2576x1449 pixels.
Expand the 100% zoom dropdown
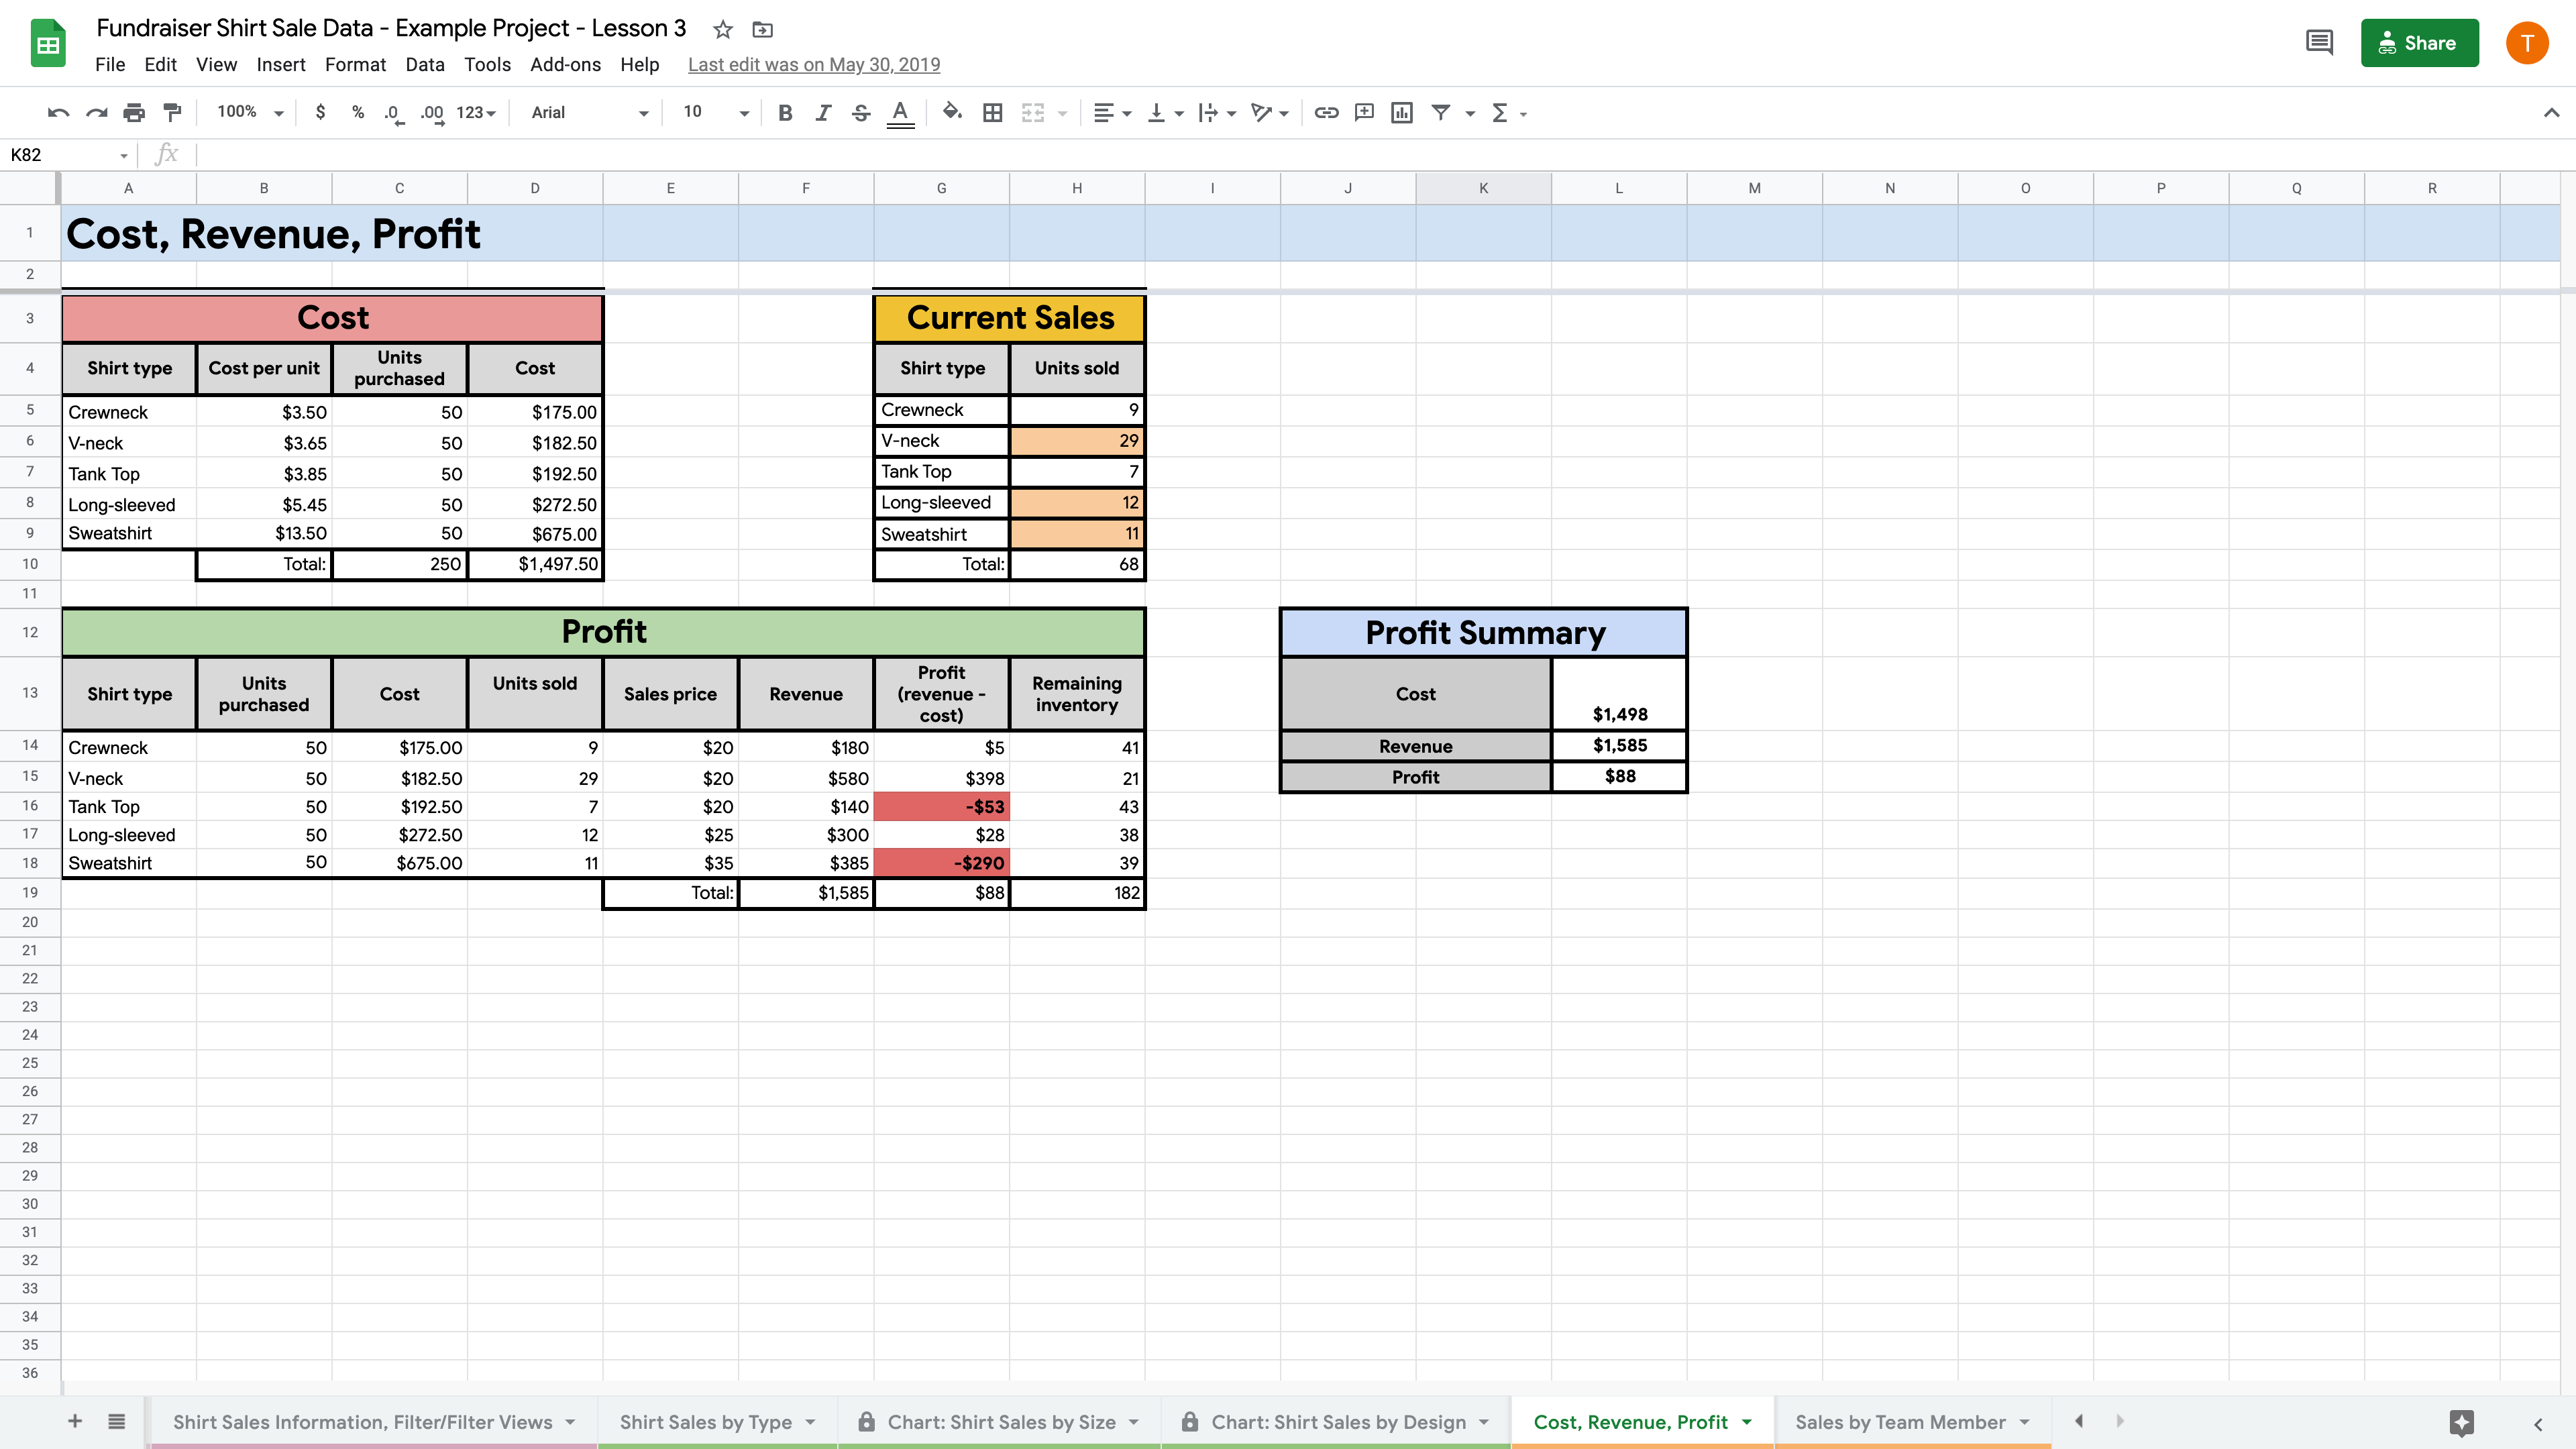[250, 113]
